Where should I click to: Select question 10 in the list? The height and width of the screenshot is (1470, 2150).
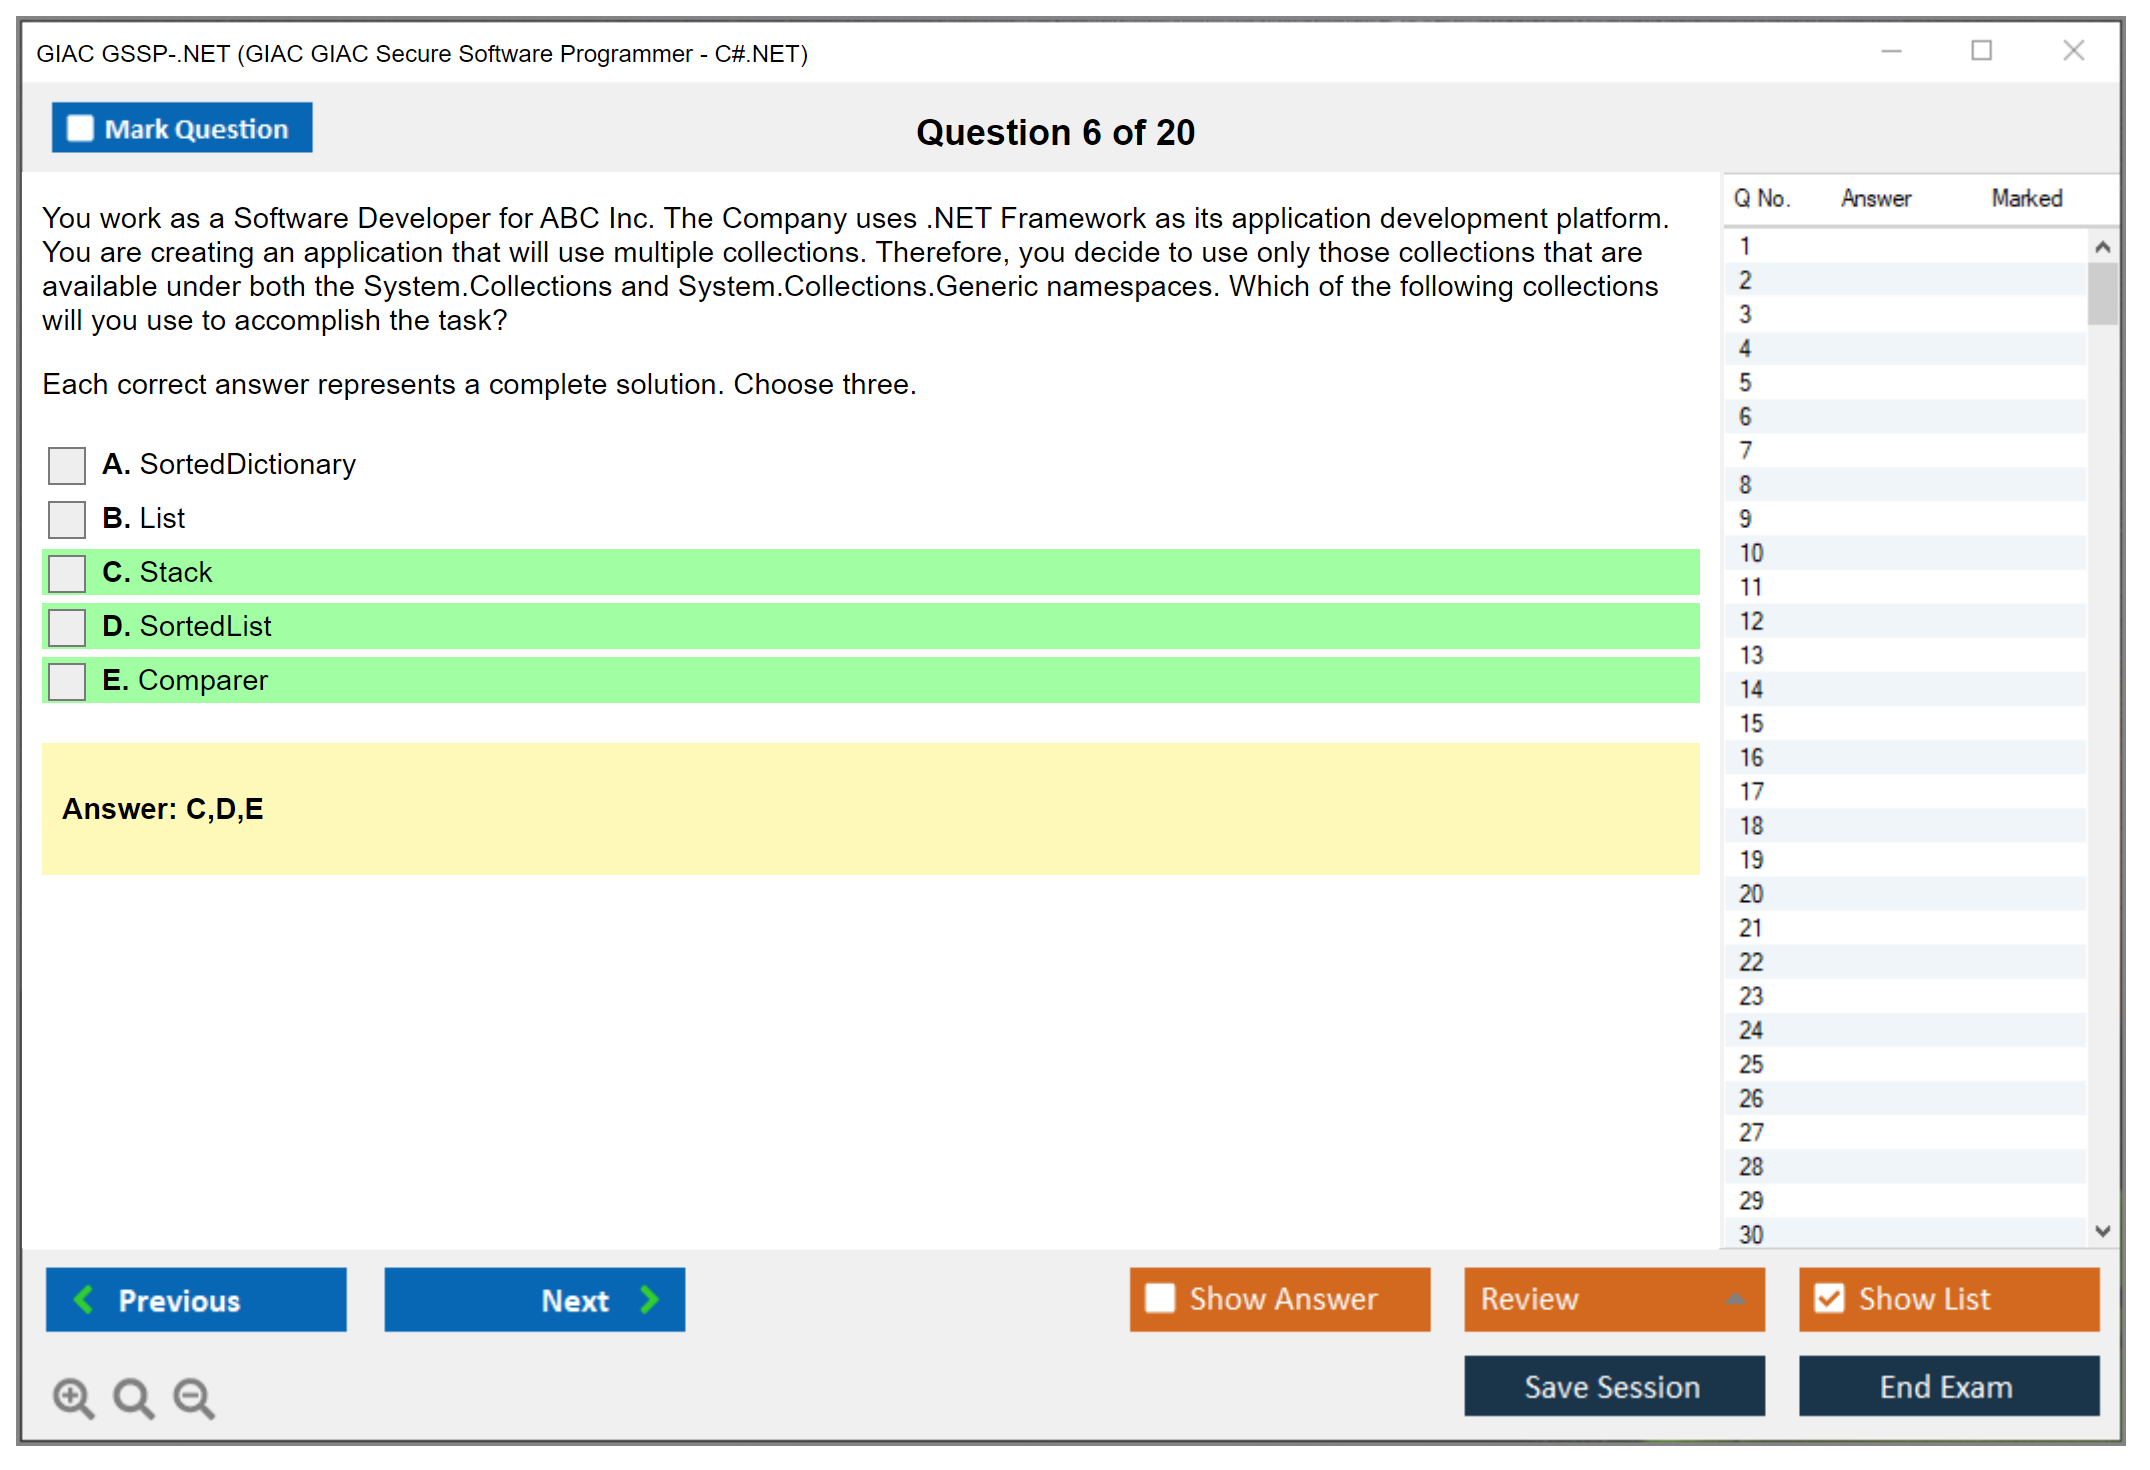click(1751, 553)
